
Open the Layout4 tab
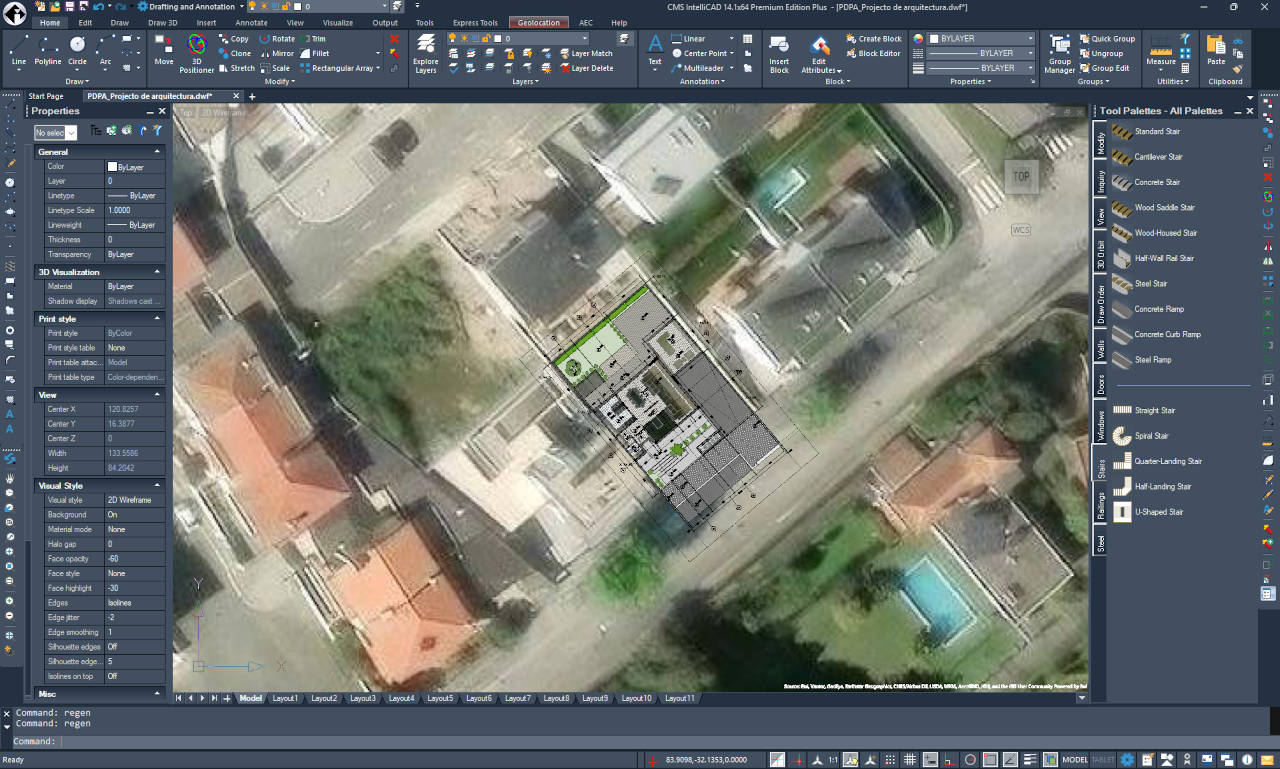coord(401,698)
